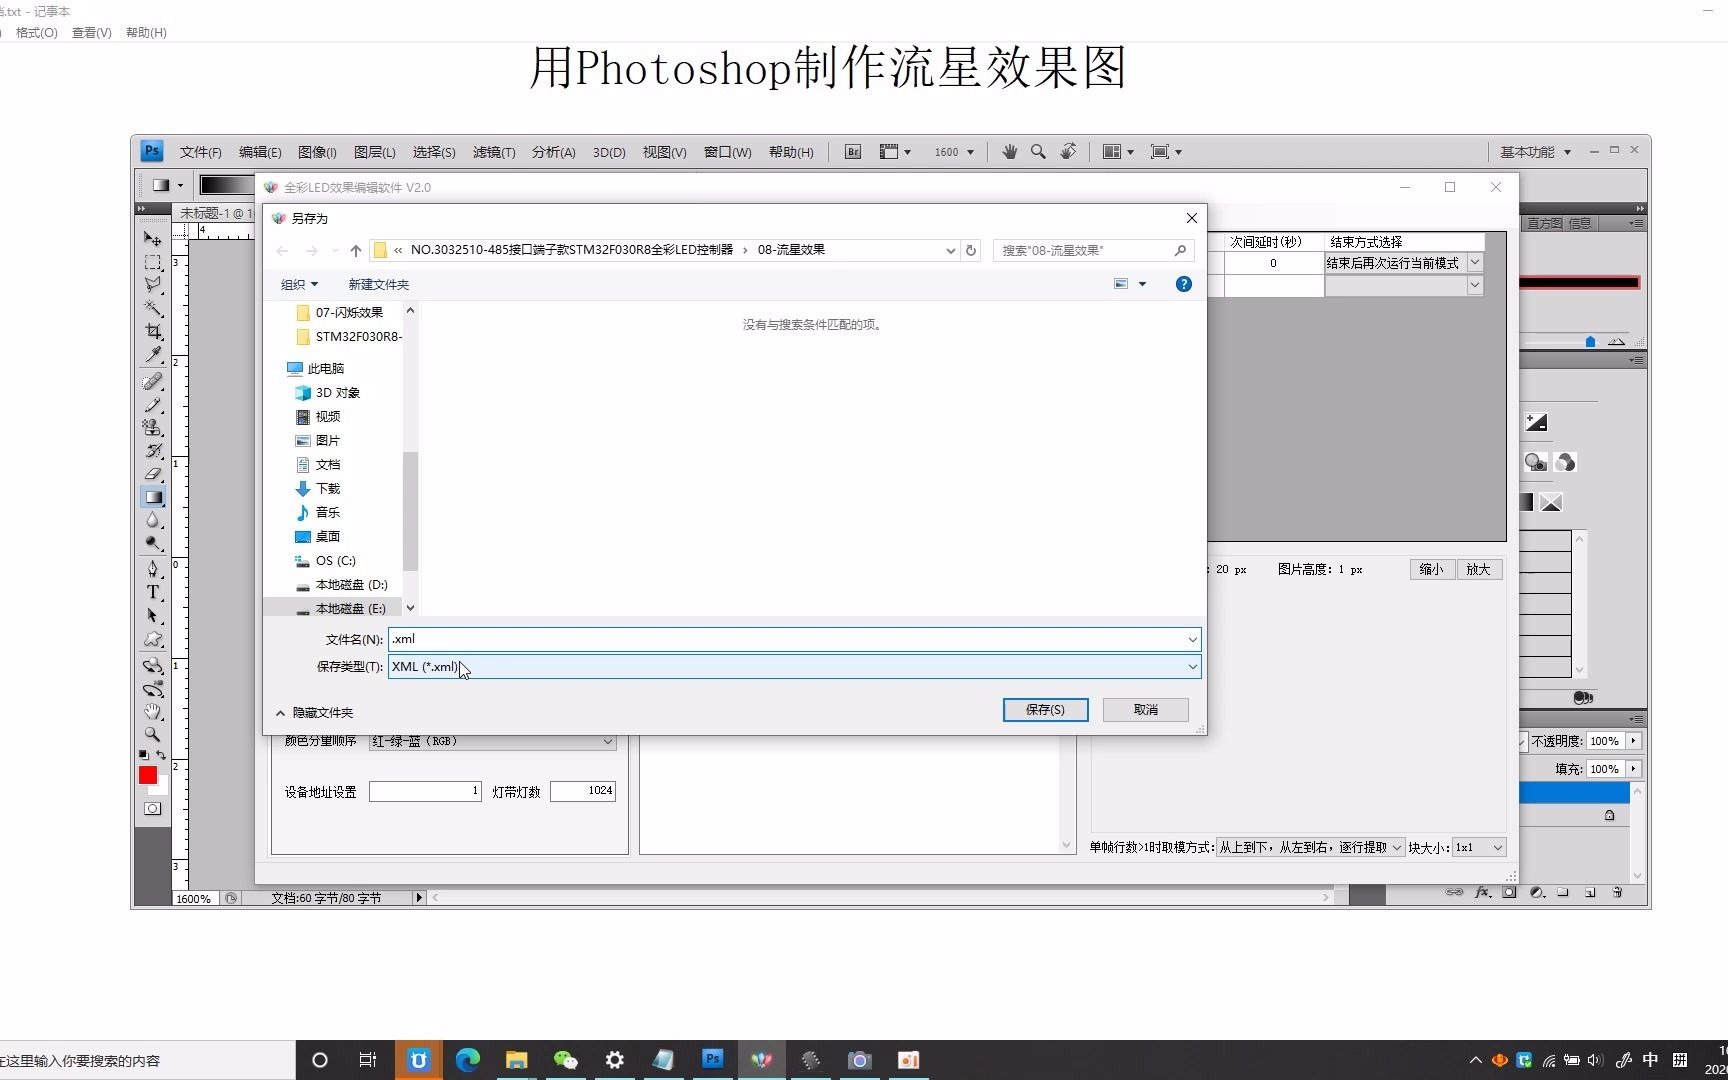Click the create new layer icon
The image size is (1728, 1080).
click(1590, 892)
